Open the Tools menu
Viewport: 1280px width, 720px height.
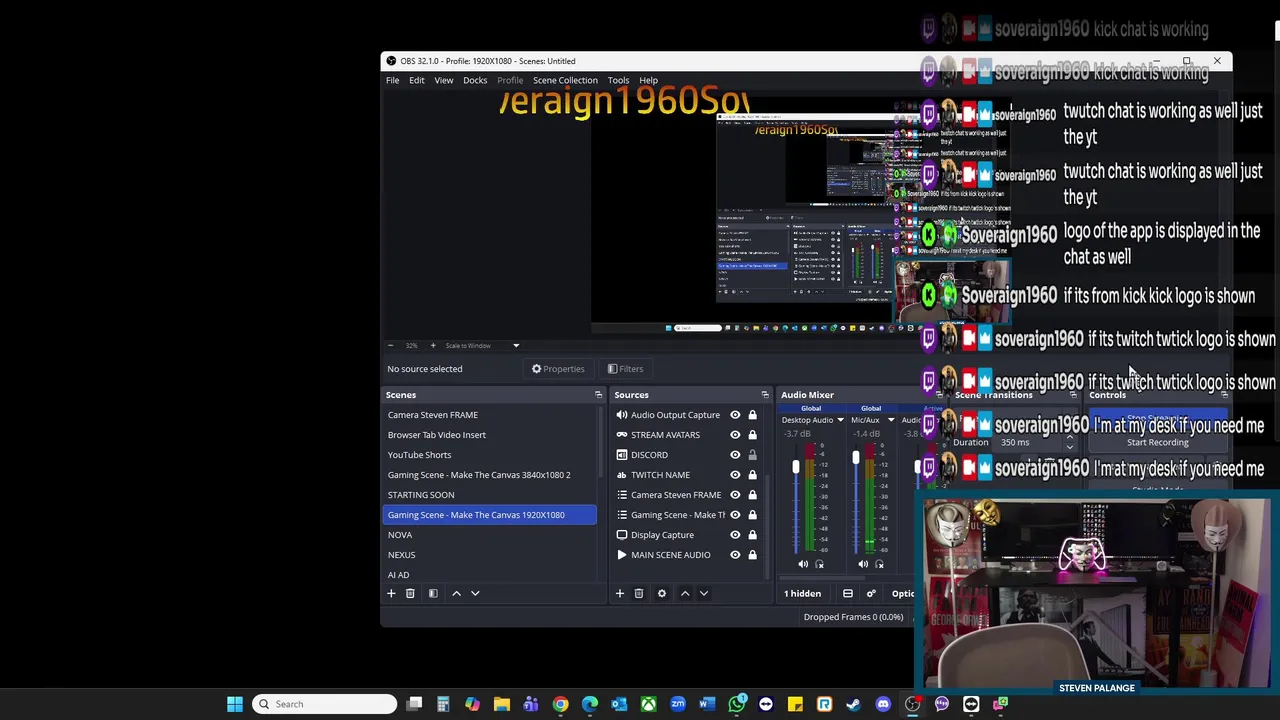point(618,81)
